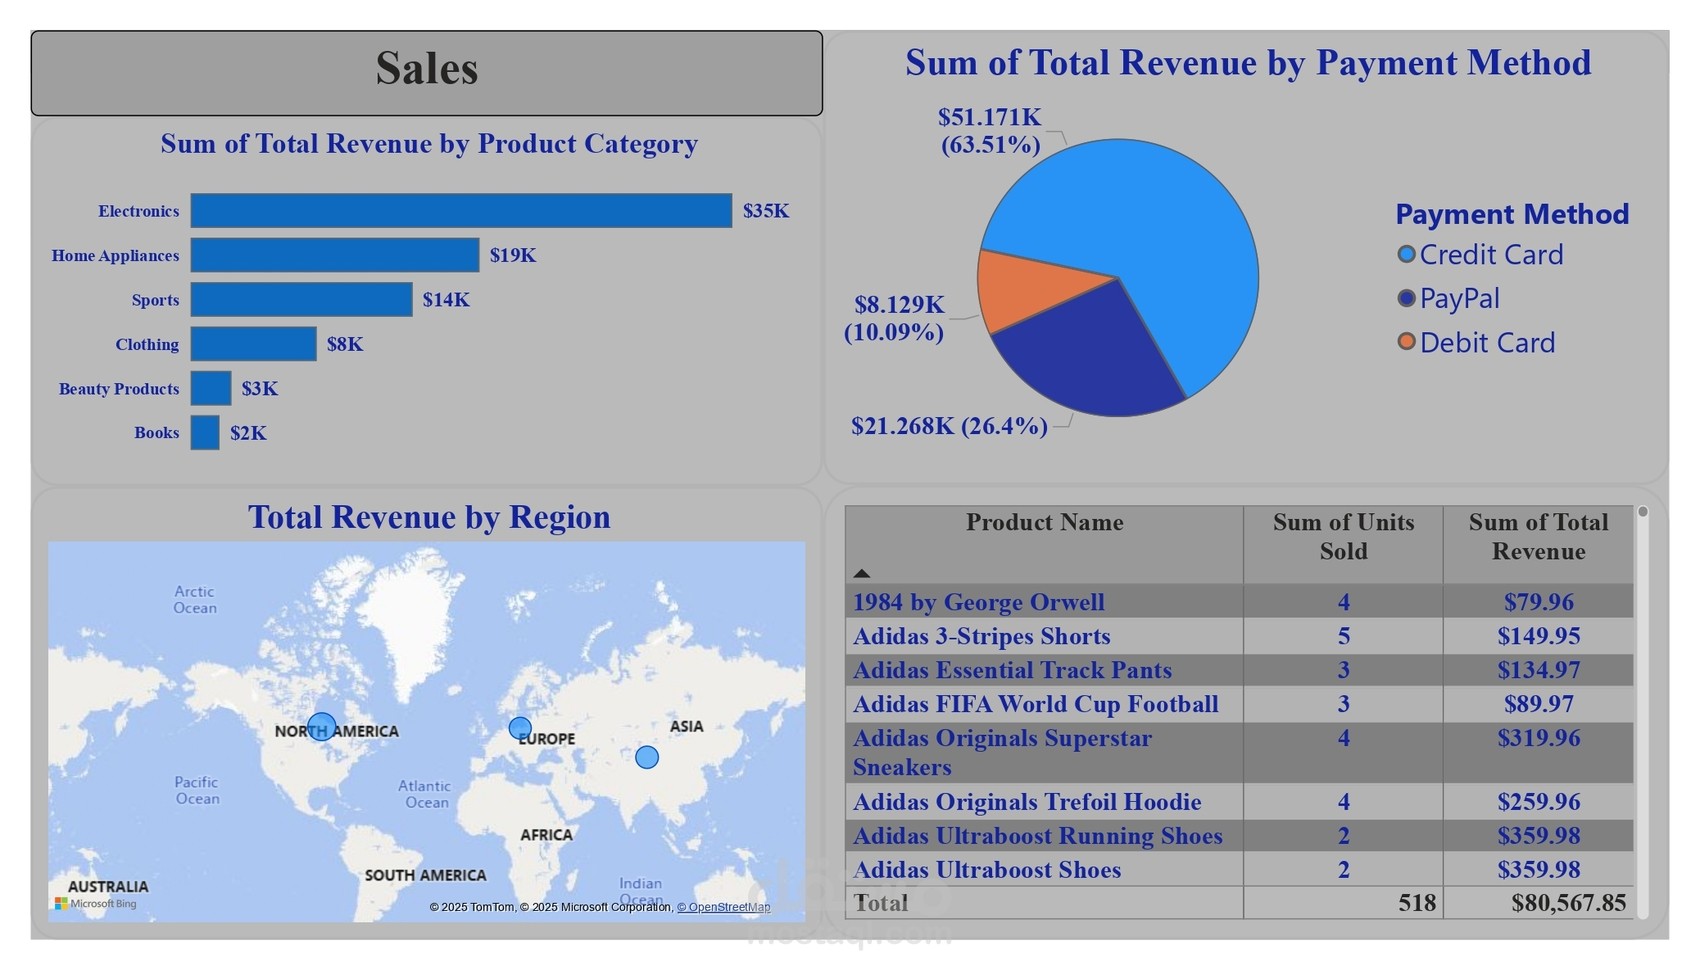This screenshot has height=970, width=1700.
Task: Click the Sales title box
Action: coord(427,73)
